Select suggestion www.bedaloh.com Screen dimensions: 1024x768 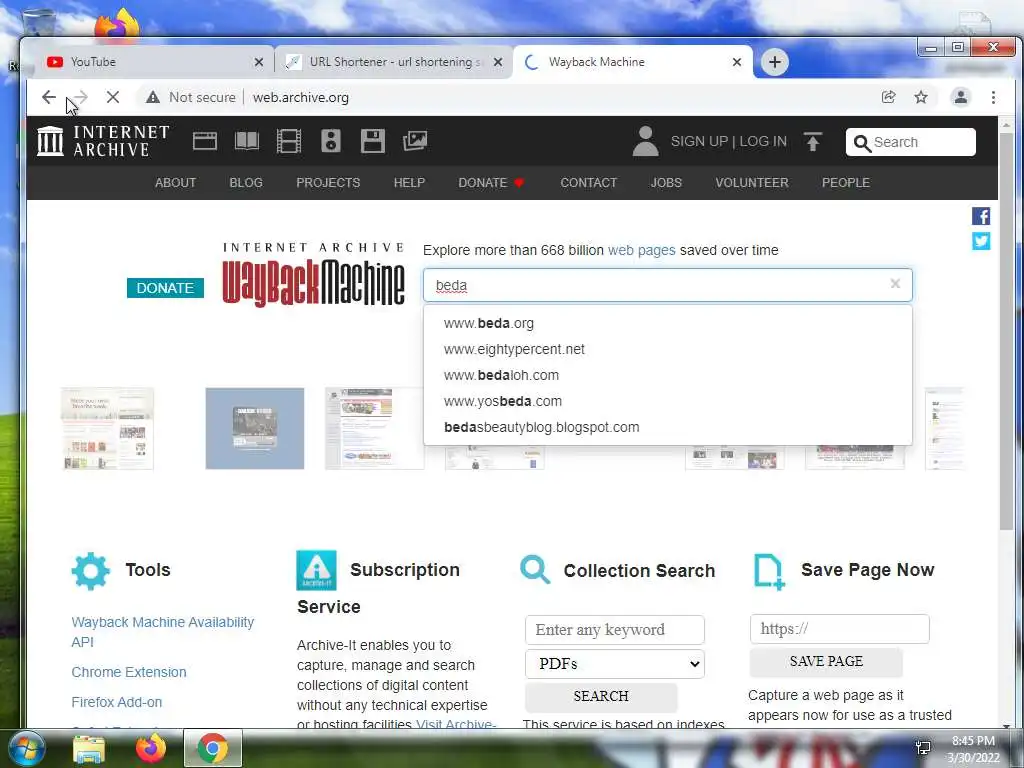point(667,376)
